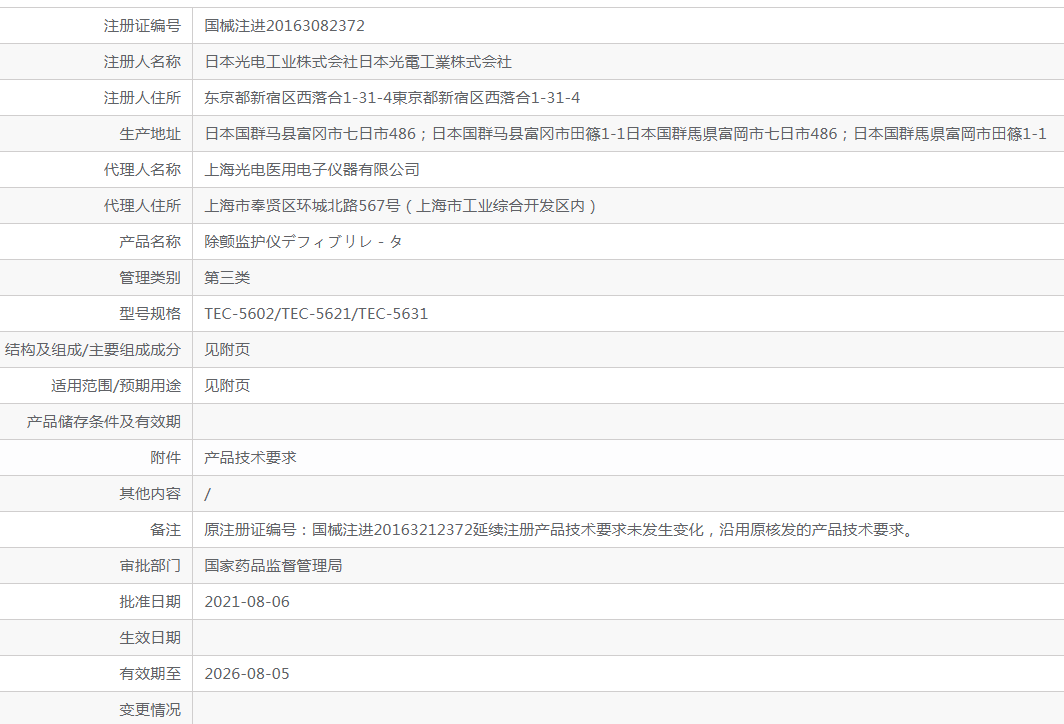Click the 备注 label

(x=166, y=529)
